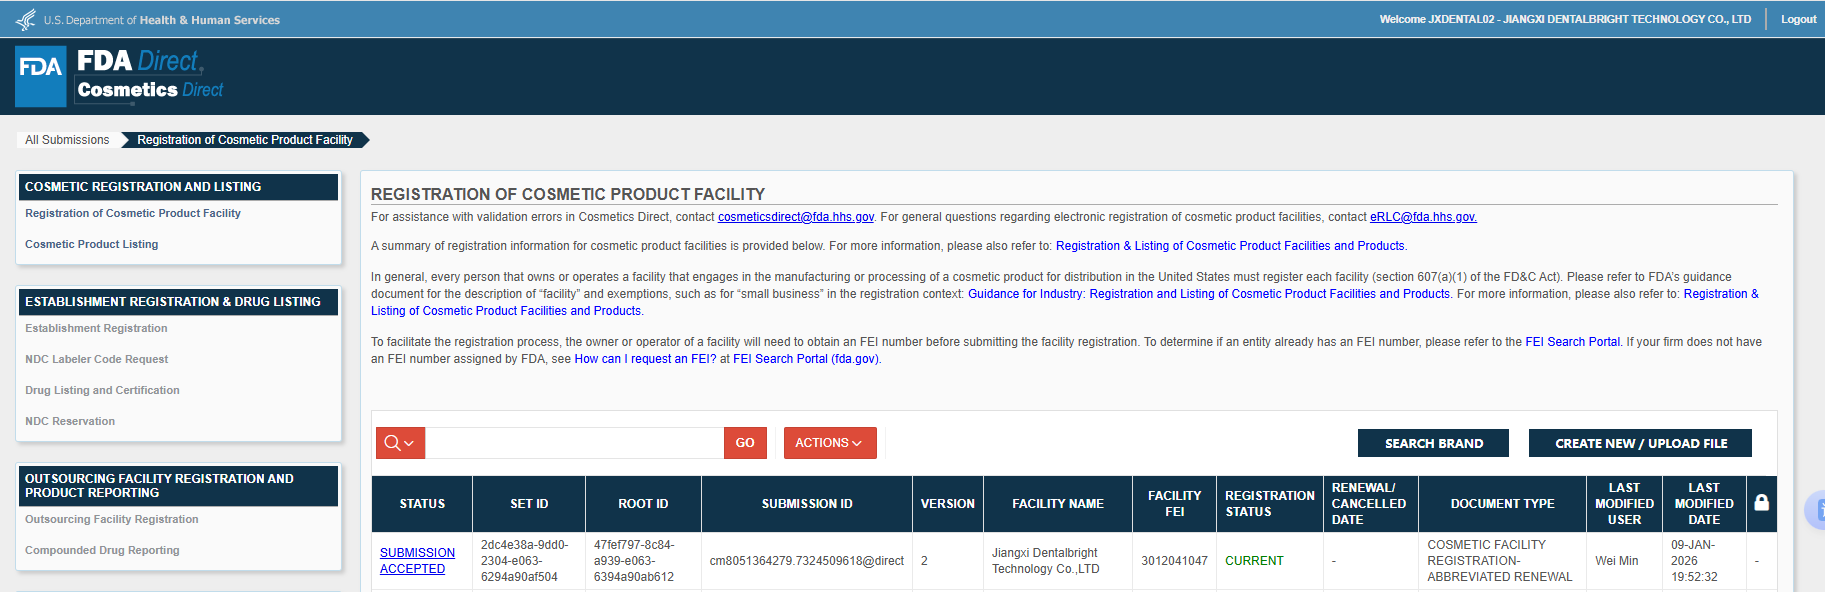Open Compounded Drug Reporting sidebar item
The height and width of the screenshot is (592, 1825).
(102, 550)
